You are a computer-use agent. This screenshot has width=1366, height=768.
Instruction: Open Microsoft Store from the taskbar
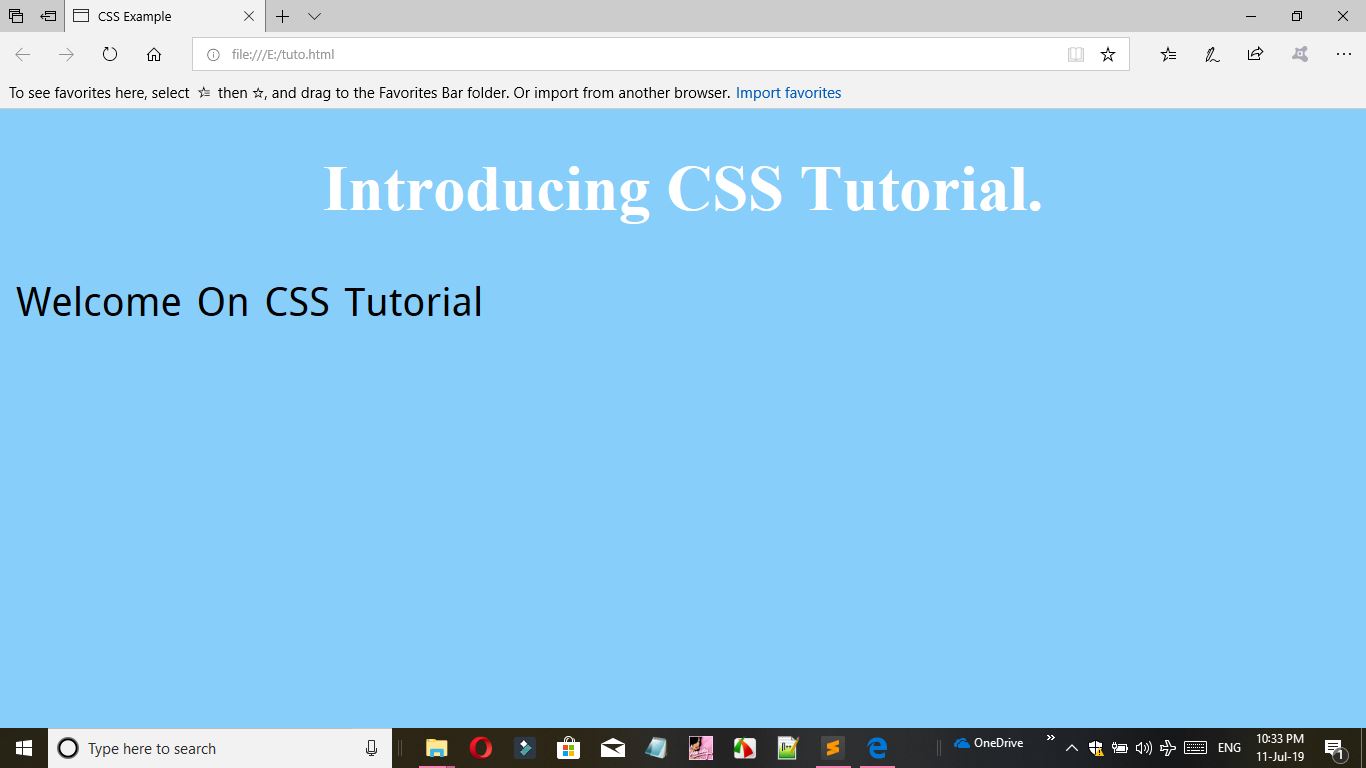(x=568, y=747)
